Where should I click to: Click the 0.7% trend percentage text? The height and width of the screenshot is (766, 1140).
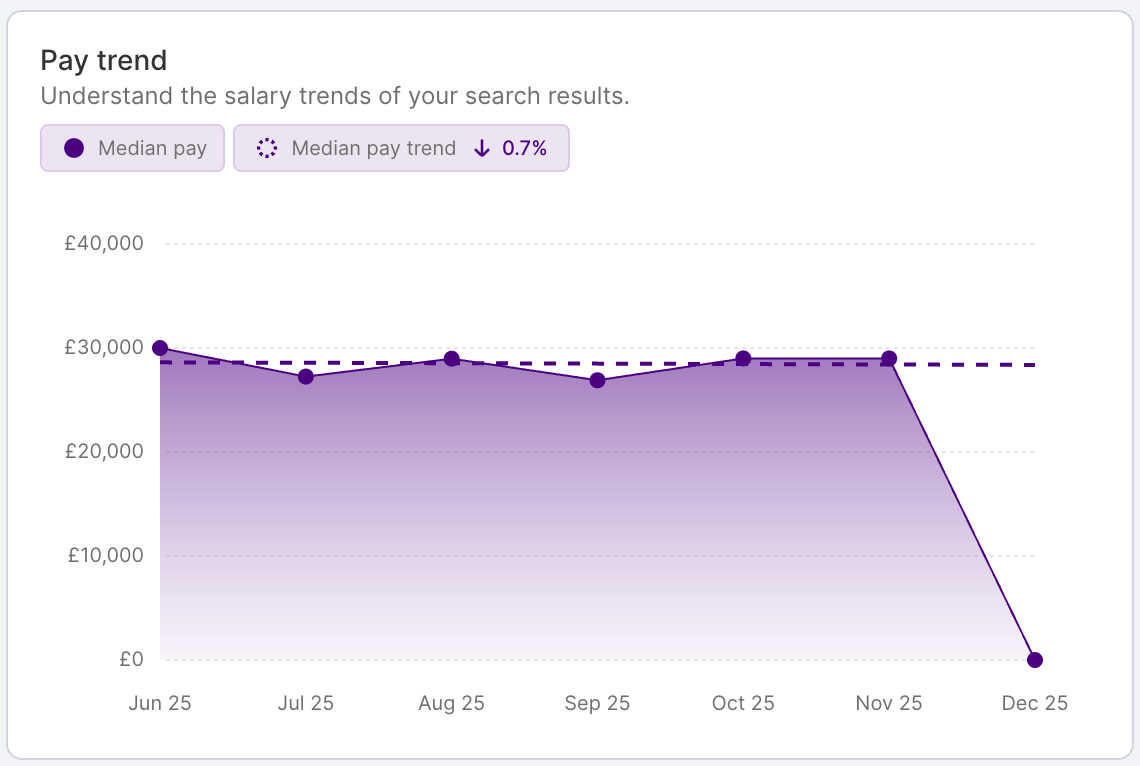click(x=523, y=147)
